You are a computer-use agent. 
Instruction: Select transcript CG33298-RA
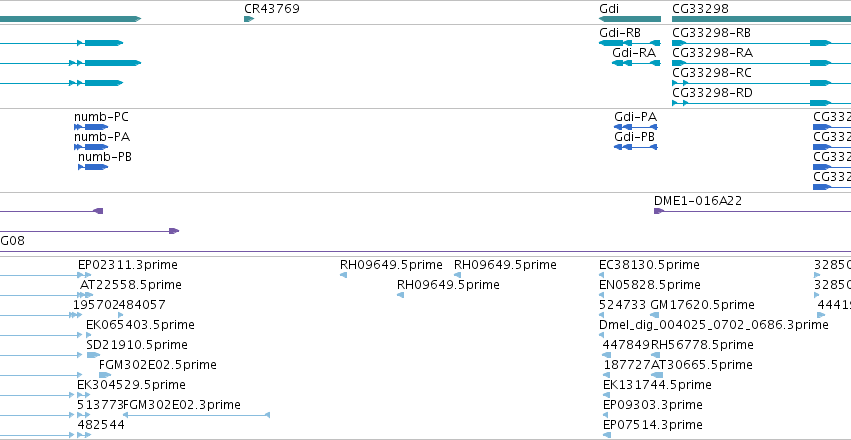(712, 53)
